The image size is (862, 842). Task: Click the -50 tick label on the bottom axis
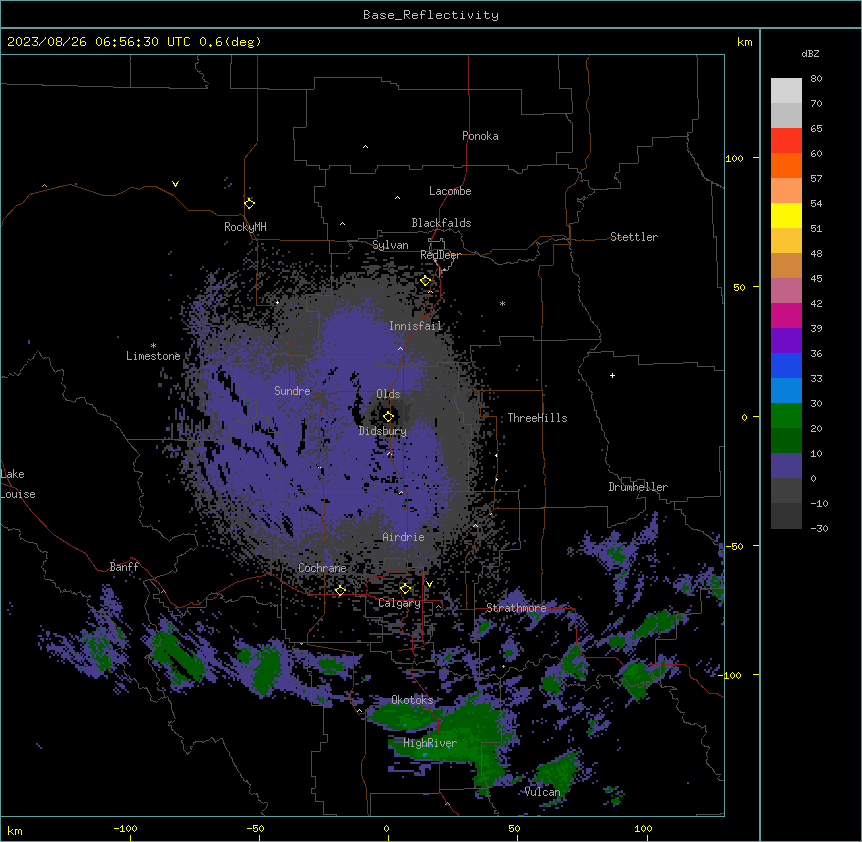[255, 828]
